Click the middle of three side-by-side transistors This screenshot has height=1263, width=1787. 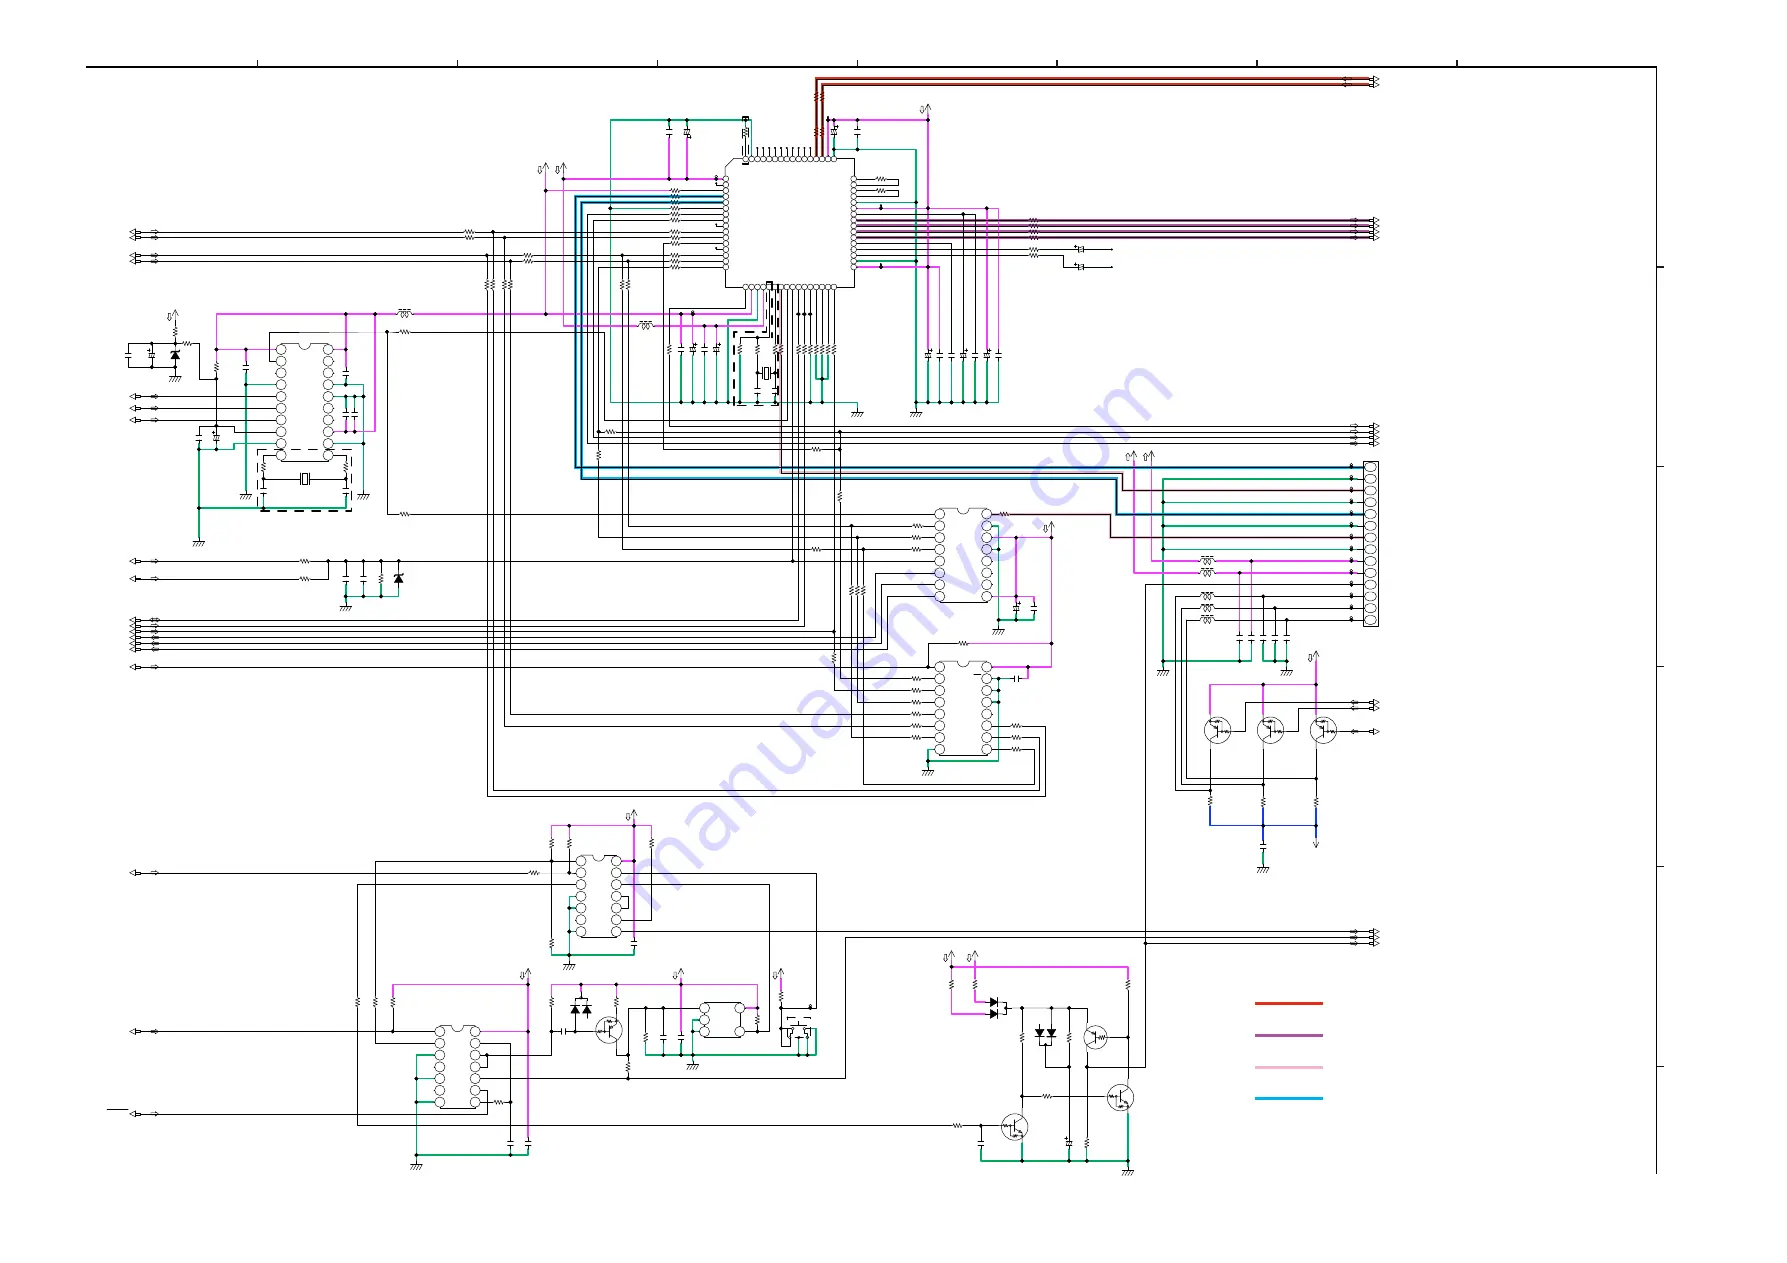pyautogui.click(x=1270, y=730)
